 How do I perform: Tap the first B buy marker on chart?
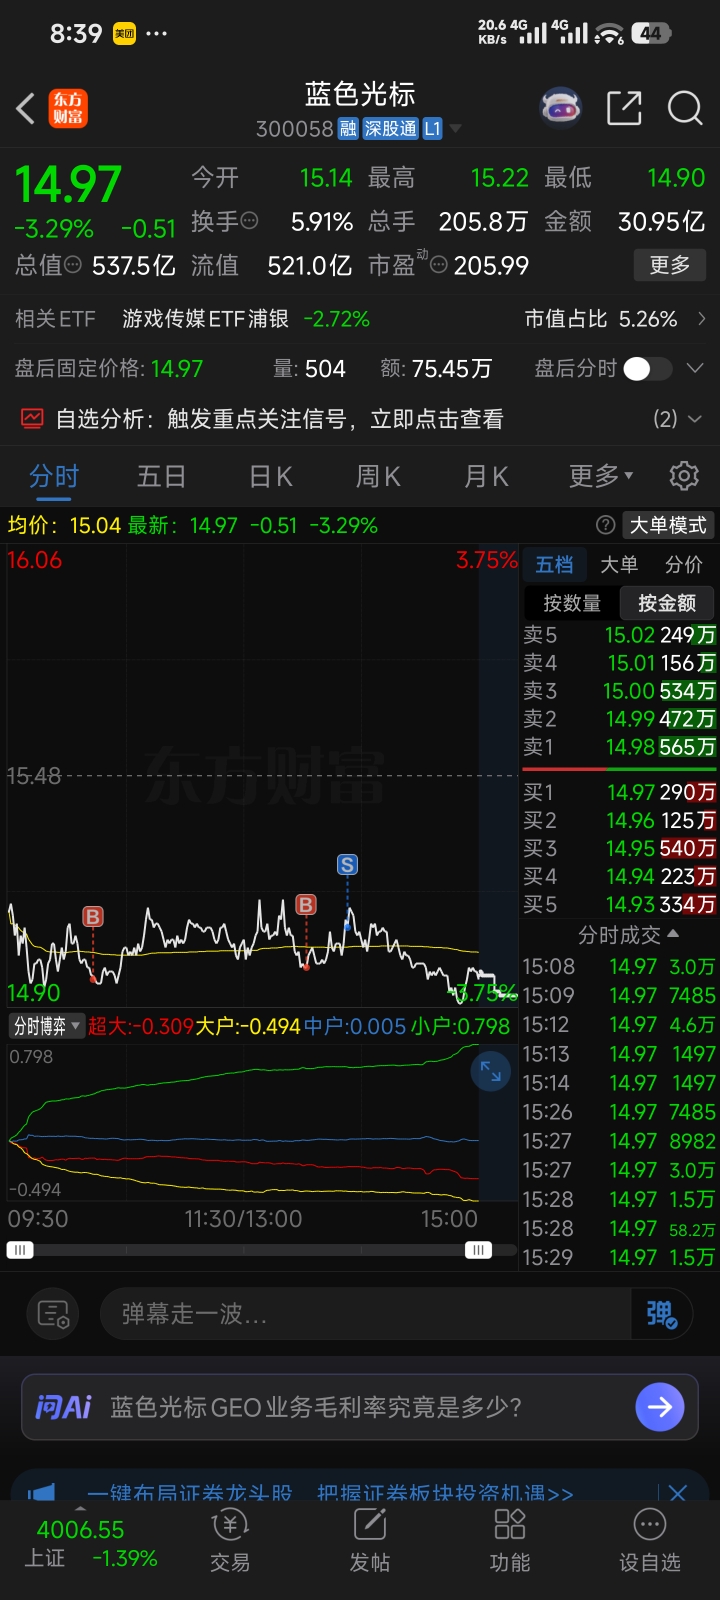[93, 916]
